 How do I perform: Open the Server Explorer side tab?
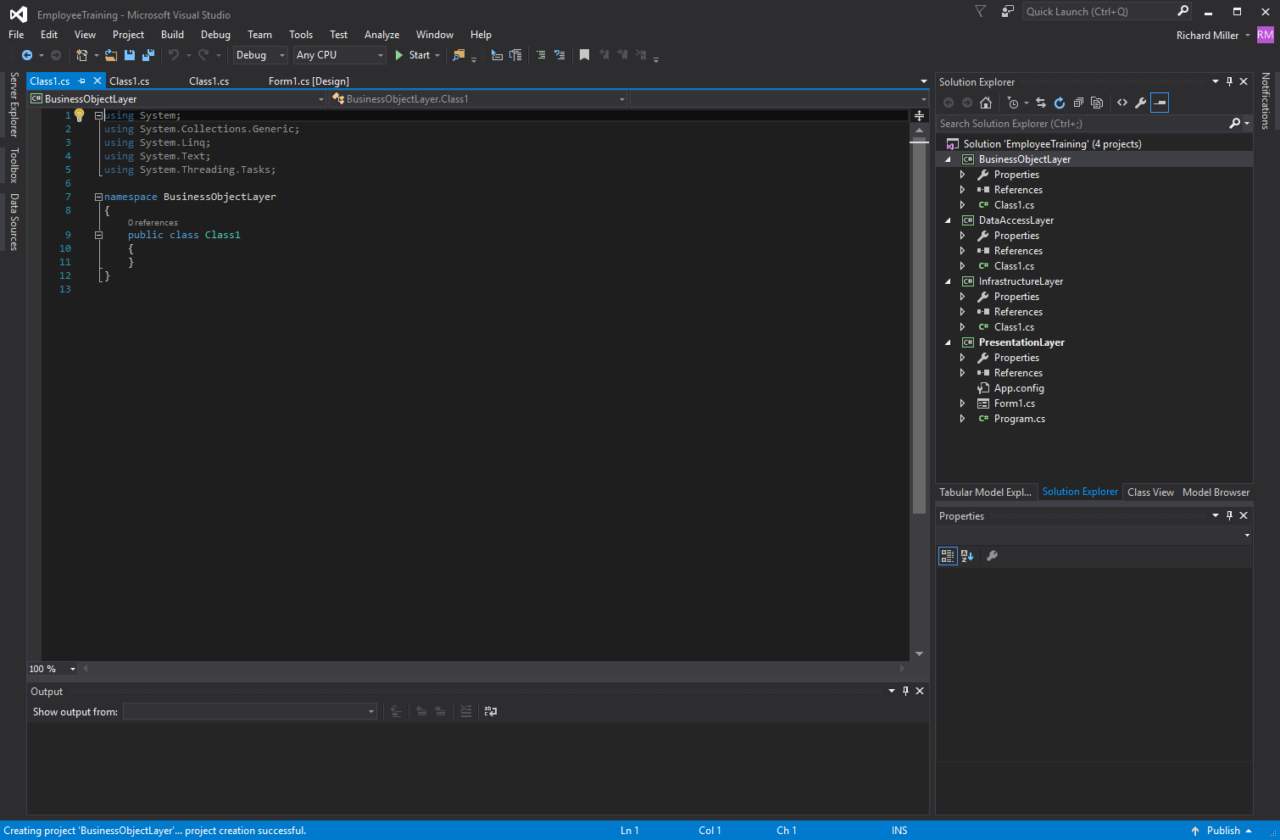13,105
